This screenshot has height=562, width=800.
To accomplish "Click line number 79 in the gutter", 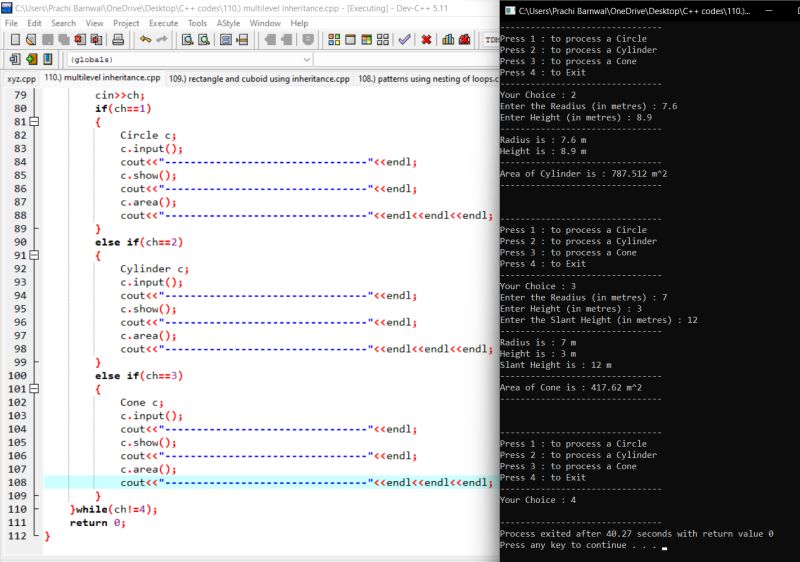I will click(x=20, y=95).
